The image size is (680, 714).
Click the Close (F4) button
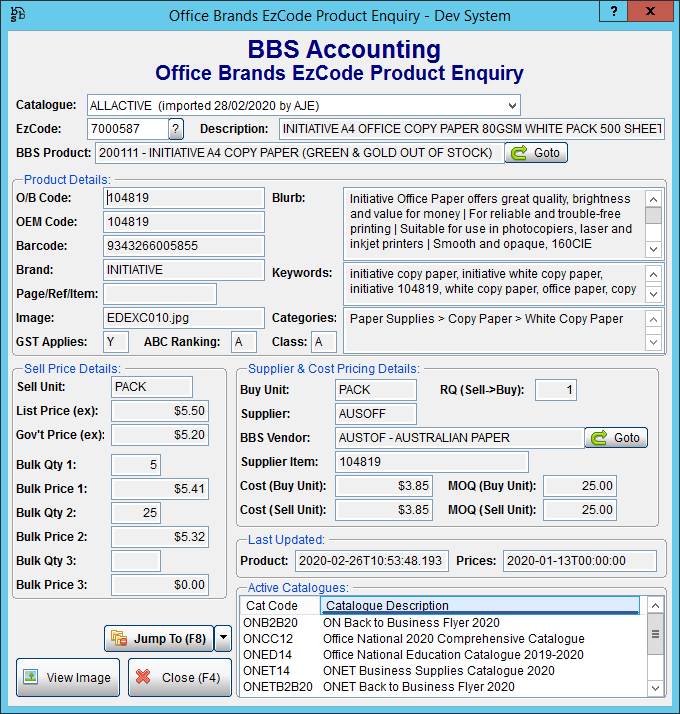180,677
